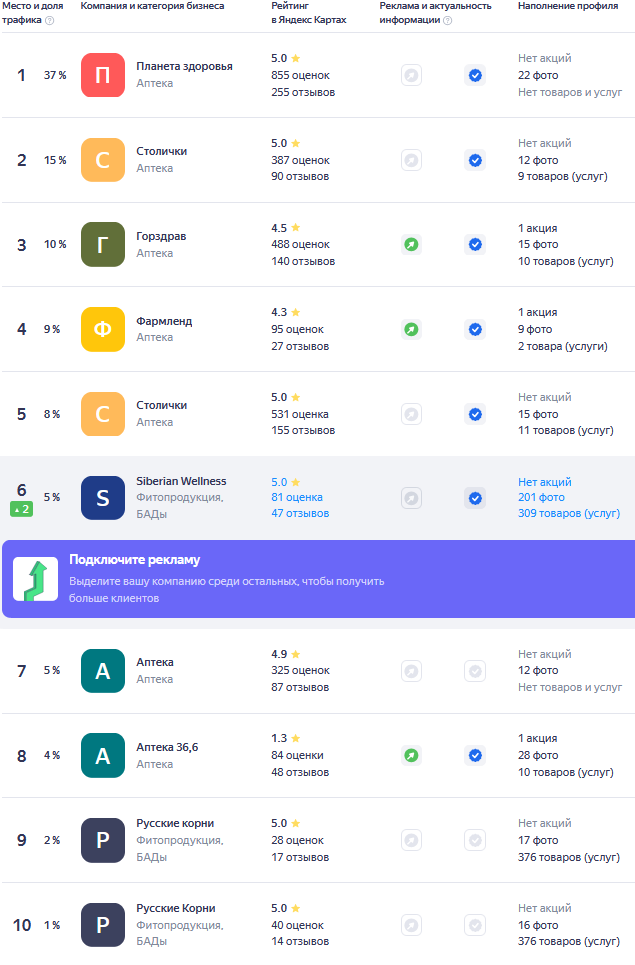
Task: Click the 488 оценок text
Action: tap(300, 244)
